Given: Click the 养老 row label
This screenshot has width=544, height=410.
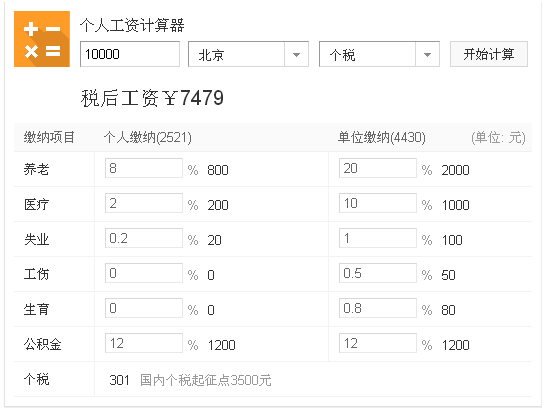Looking at the screenshot, I should (x=36, y=169).
